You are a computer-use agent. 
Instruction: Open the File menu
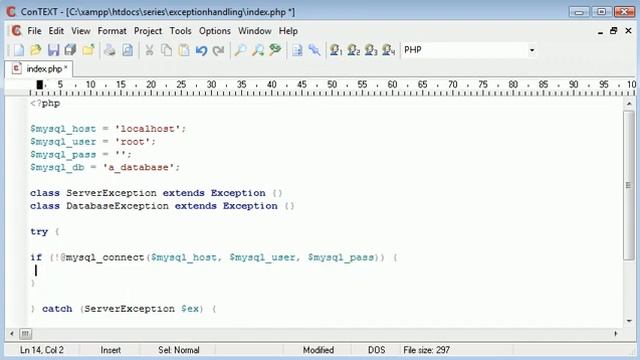[34, 31]
